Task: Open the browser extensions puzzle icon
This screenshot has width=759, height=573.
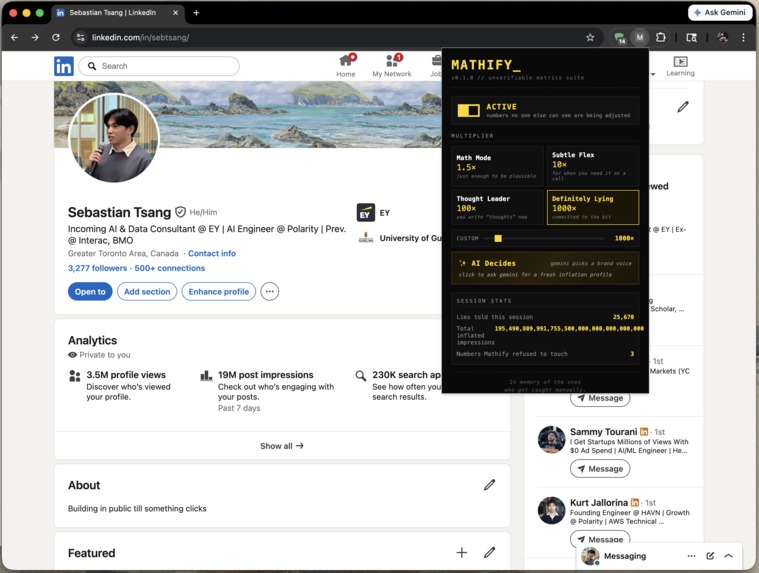Action: click(x=660, y=37)
